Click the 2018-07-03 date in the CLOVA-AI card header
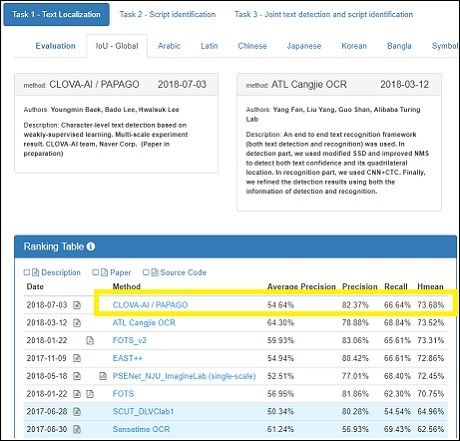Image resolution: width=460 pixels, height=441 pixels. tap(182, 84)
